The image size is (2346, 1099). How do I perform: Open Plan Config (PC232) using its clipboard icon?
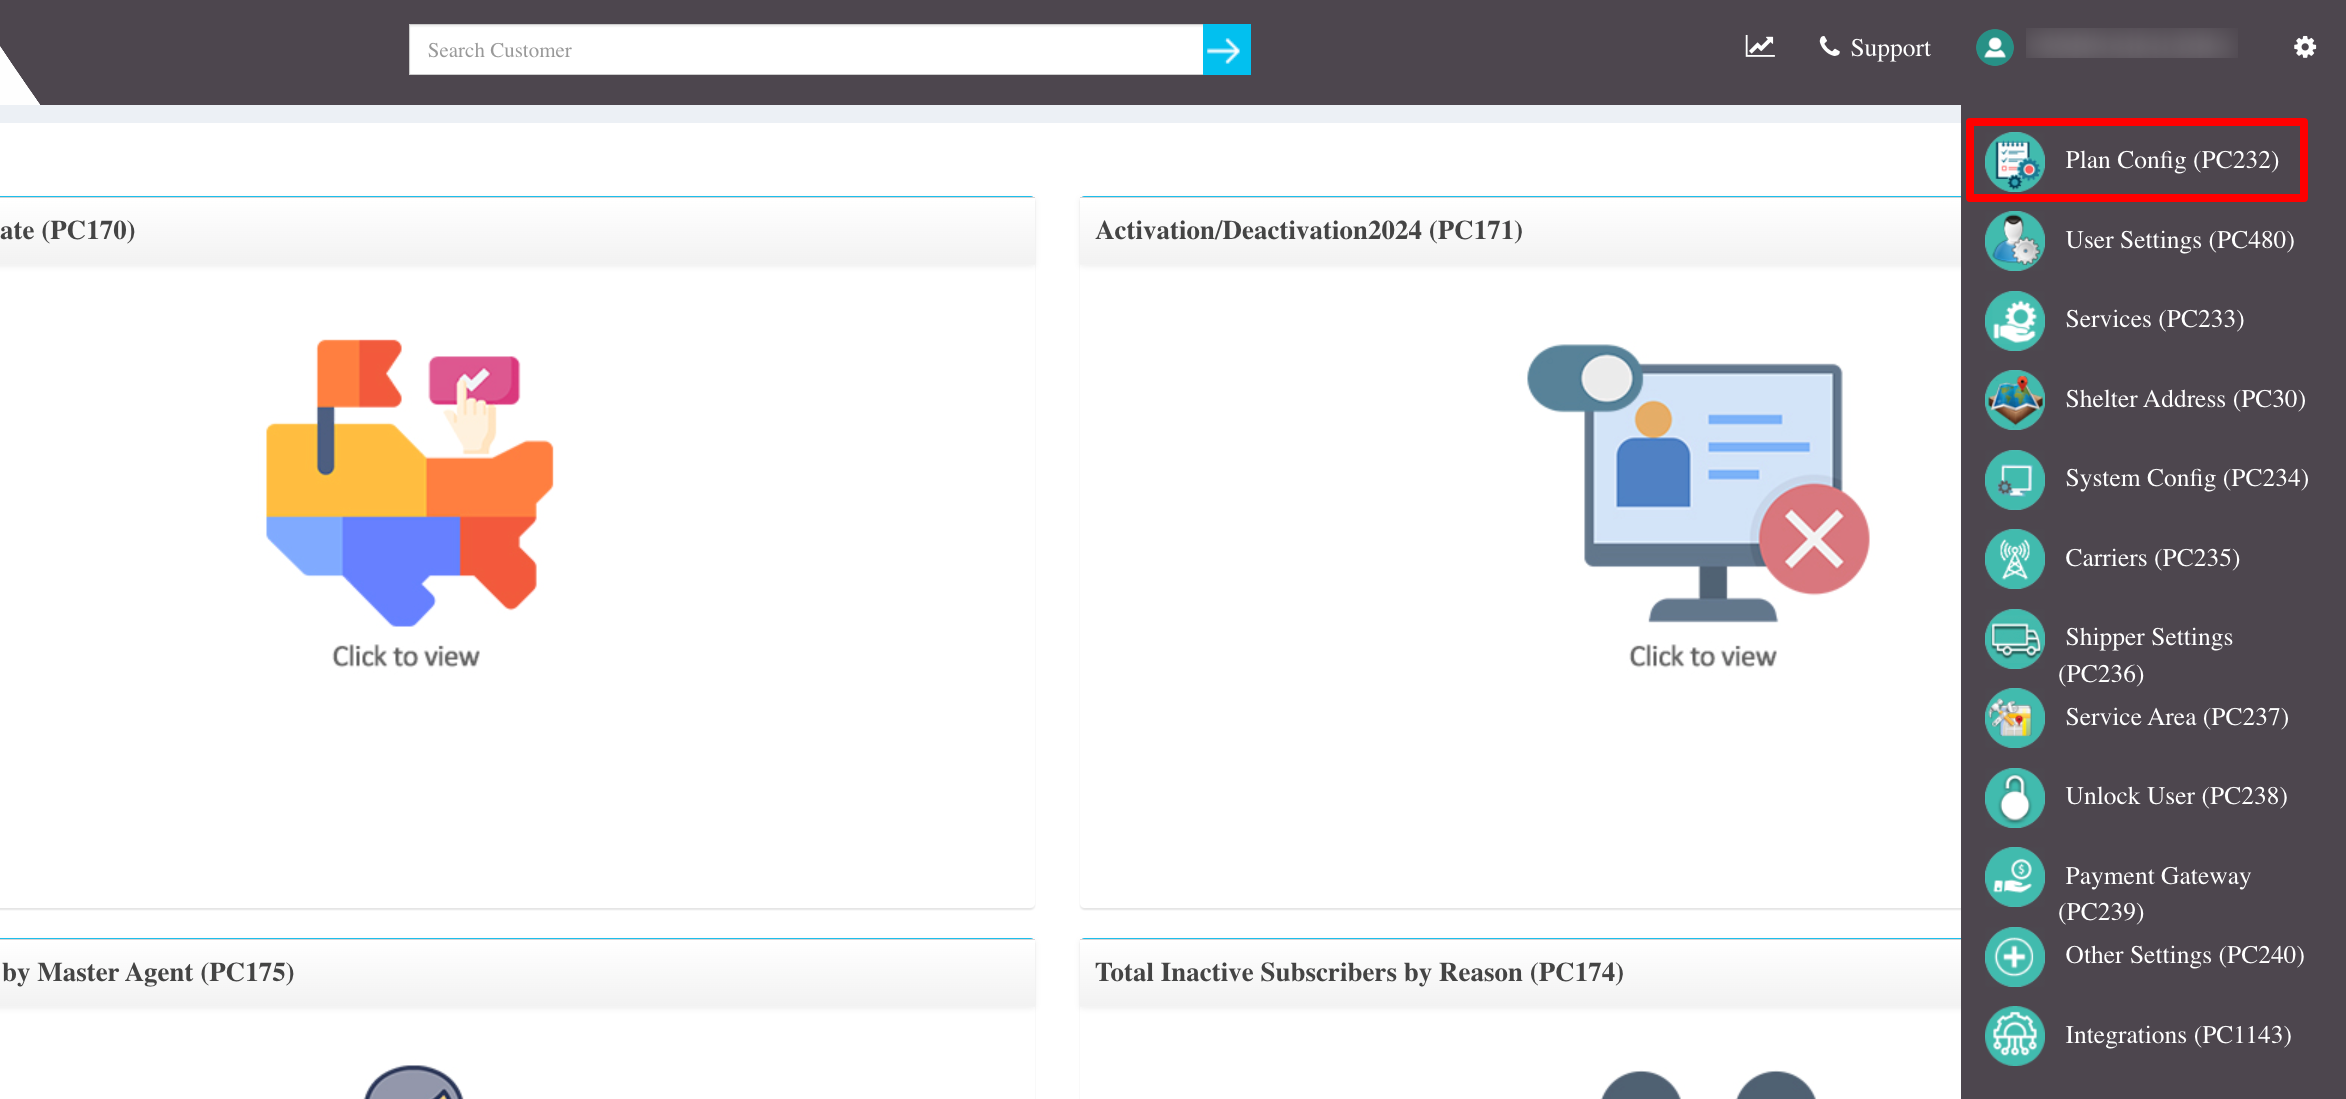point(2013,160)
